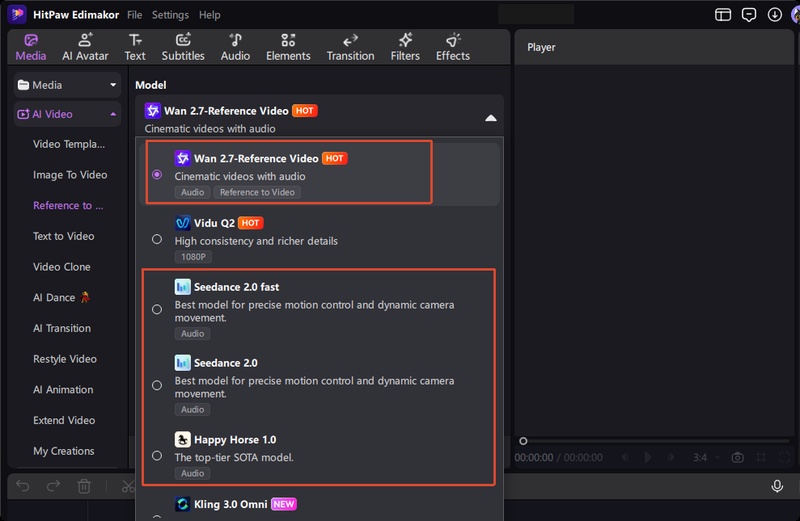
Task: Step to next frame in Player
Action: pos(671,457)
